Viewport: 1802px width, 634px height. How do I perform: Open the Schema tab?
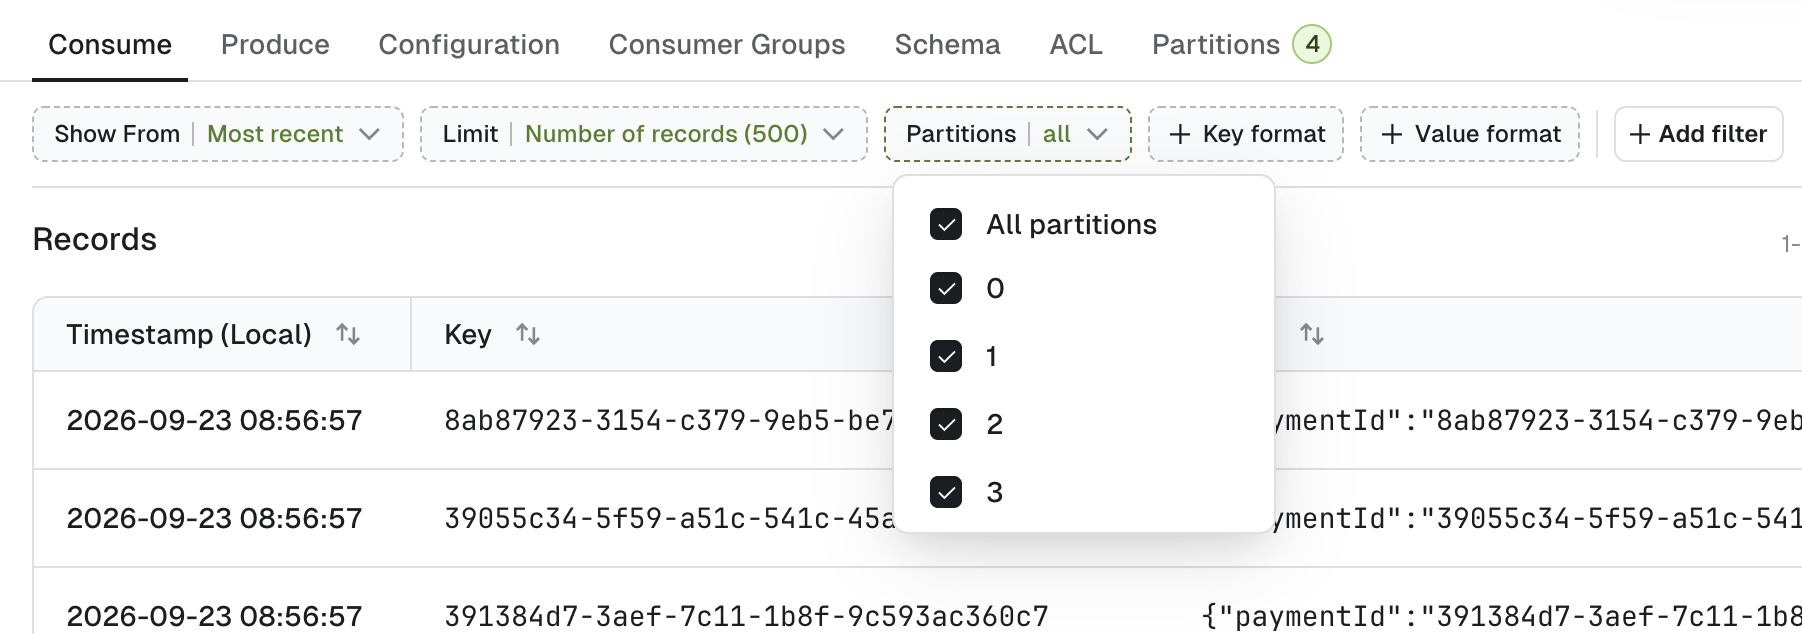tap(947, 45)
